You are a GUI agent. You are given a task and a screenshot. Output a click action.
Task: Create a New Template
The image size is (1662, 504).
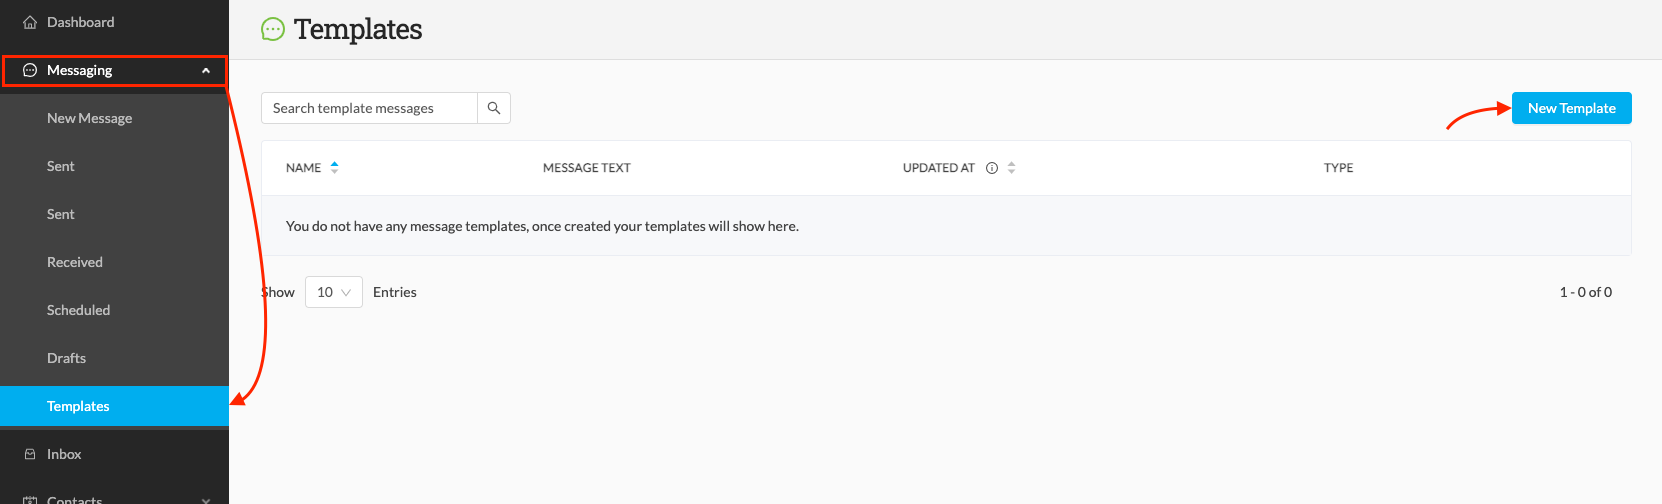(x=1572, y=108)
